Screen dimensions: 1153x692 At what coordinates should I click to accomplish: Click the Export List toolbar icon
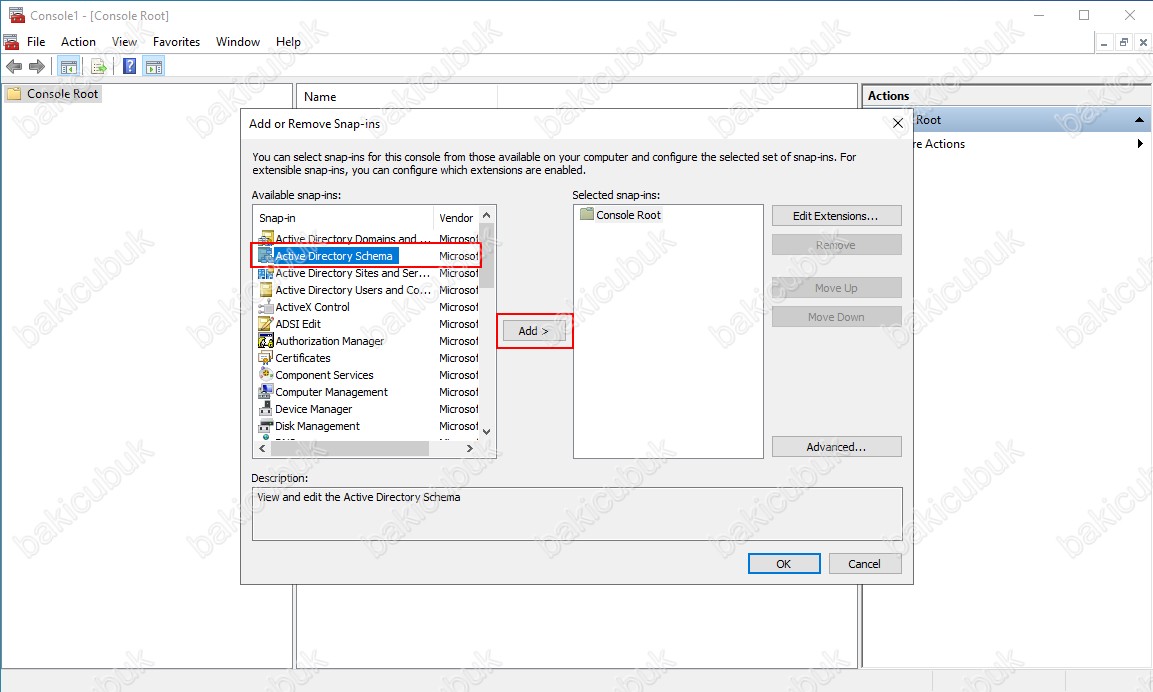point(99,67)
